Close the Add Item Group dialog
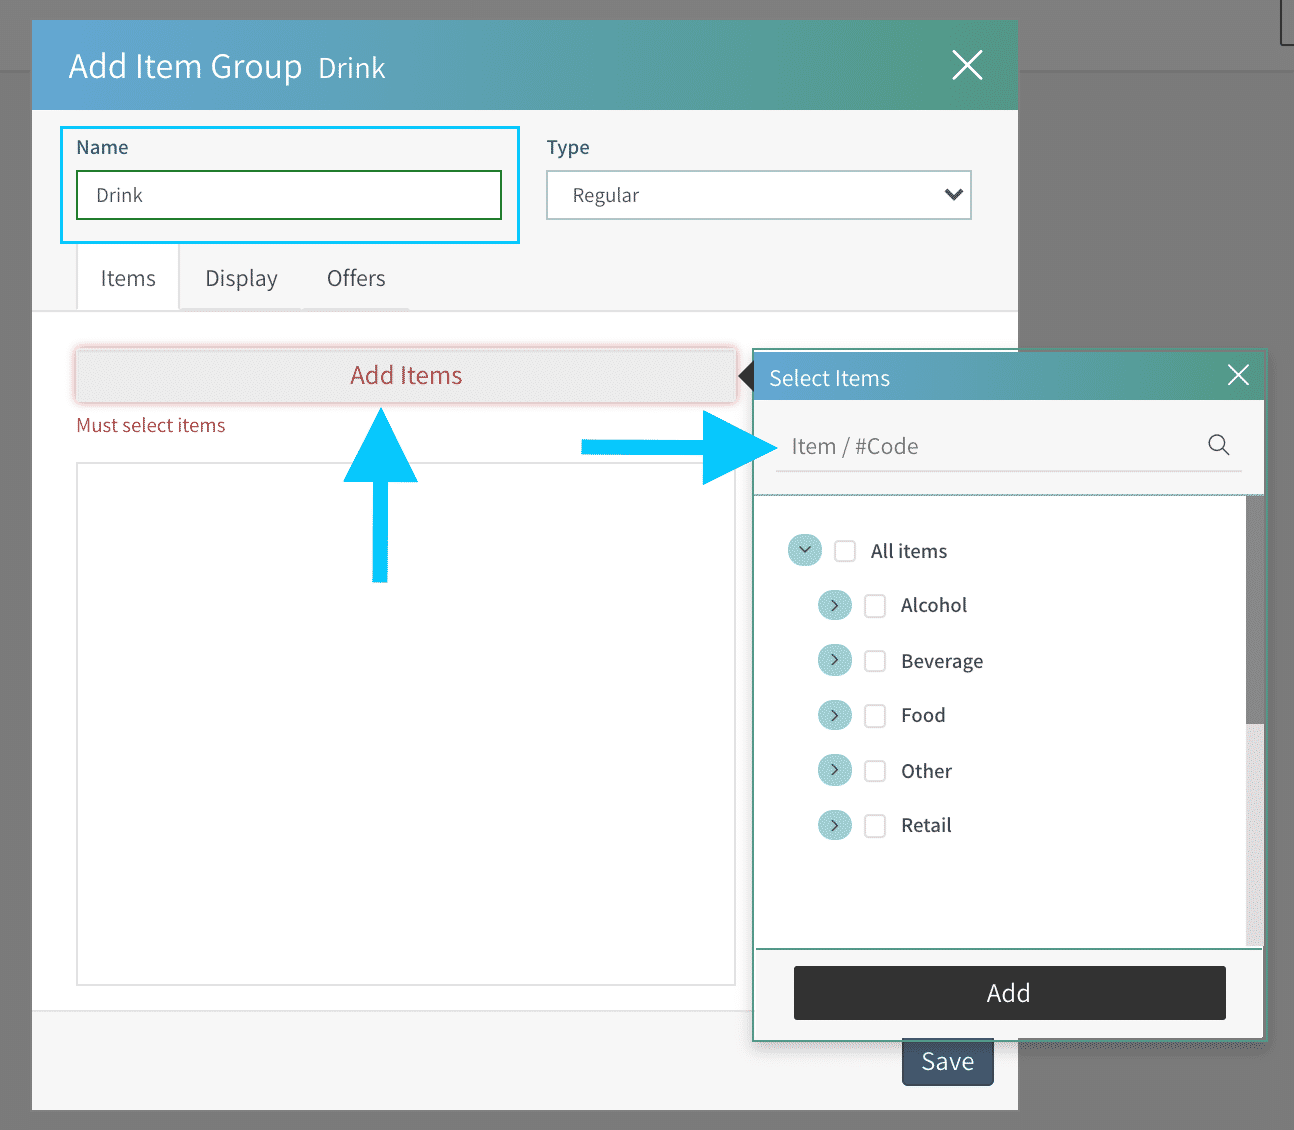 (966, 65)
